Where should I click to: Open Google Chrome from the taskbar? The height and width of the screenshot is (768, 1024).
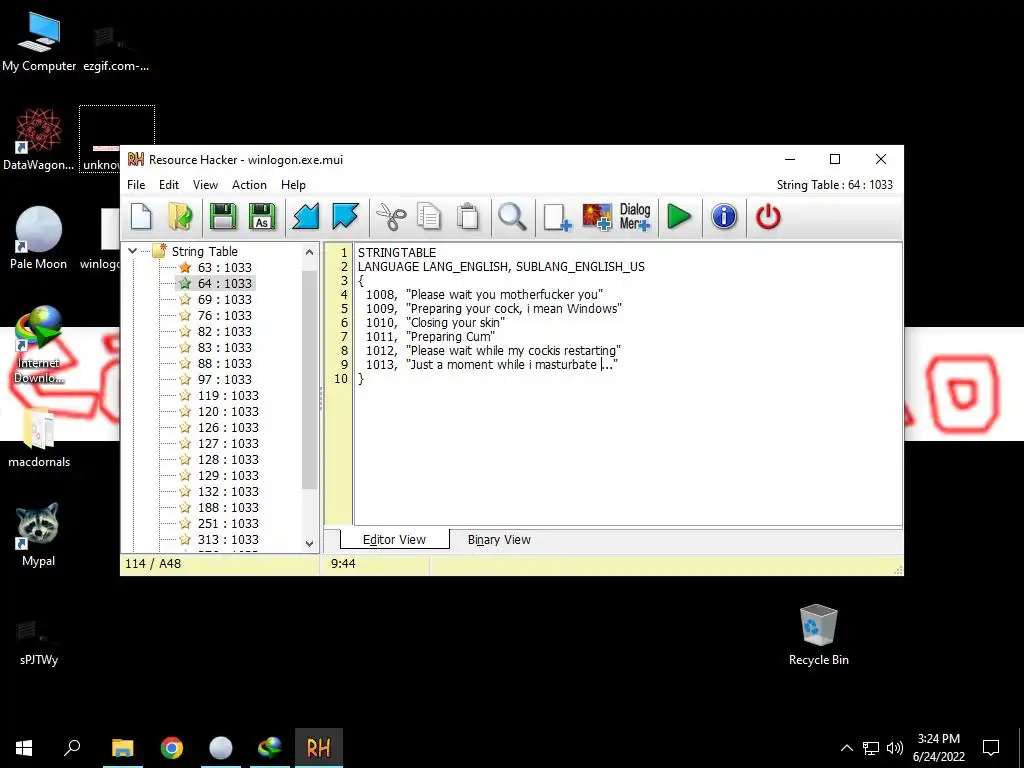[172, 748]
